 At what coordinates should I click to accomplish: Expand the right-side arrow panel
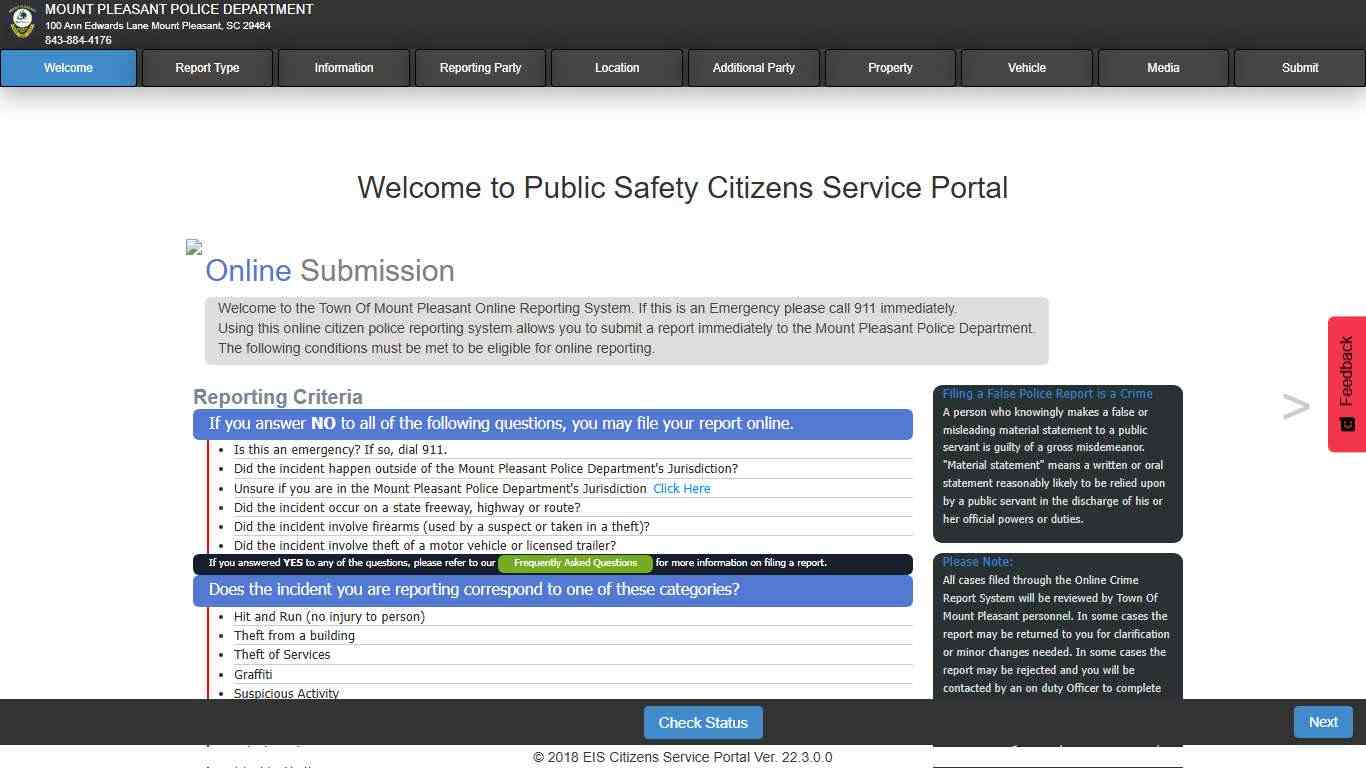[1295, 406]
